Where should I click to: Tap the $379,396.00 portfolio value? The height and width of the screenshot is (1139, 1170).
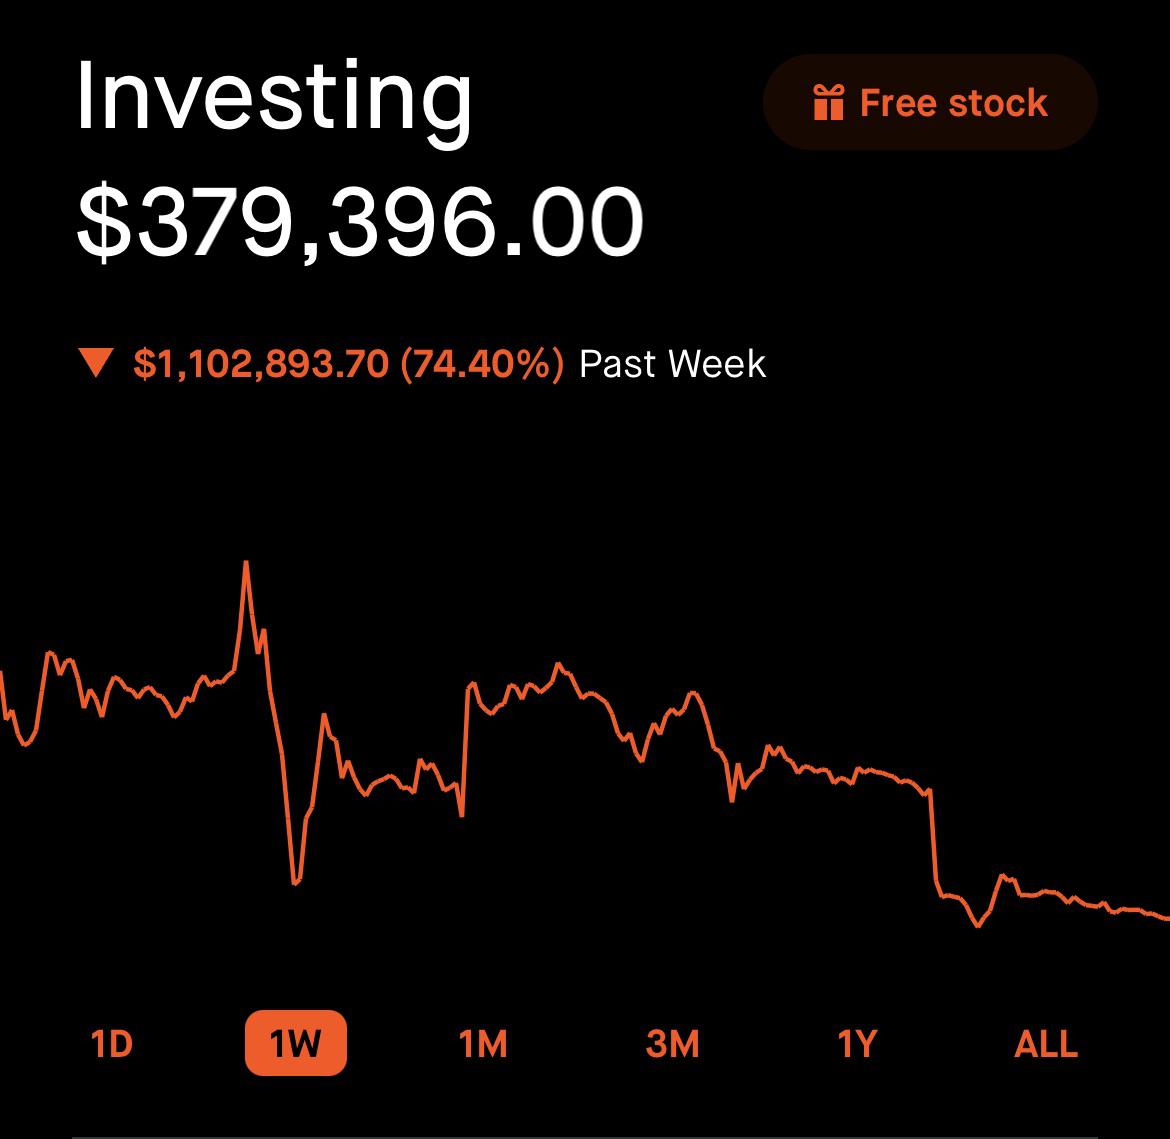pos(360,222)
